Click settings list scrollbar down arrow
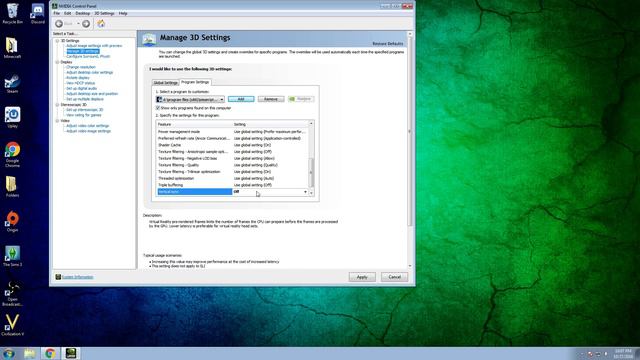This screenshot has width=640, height=360. tap(311, 193)
